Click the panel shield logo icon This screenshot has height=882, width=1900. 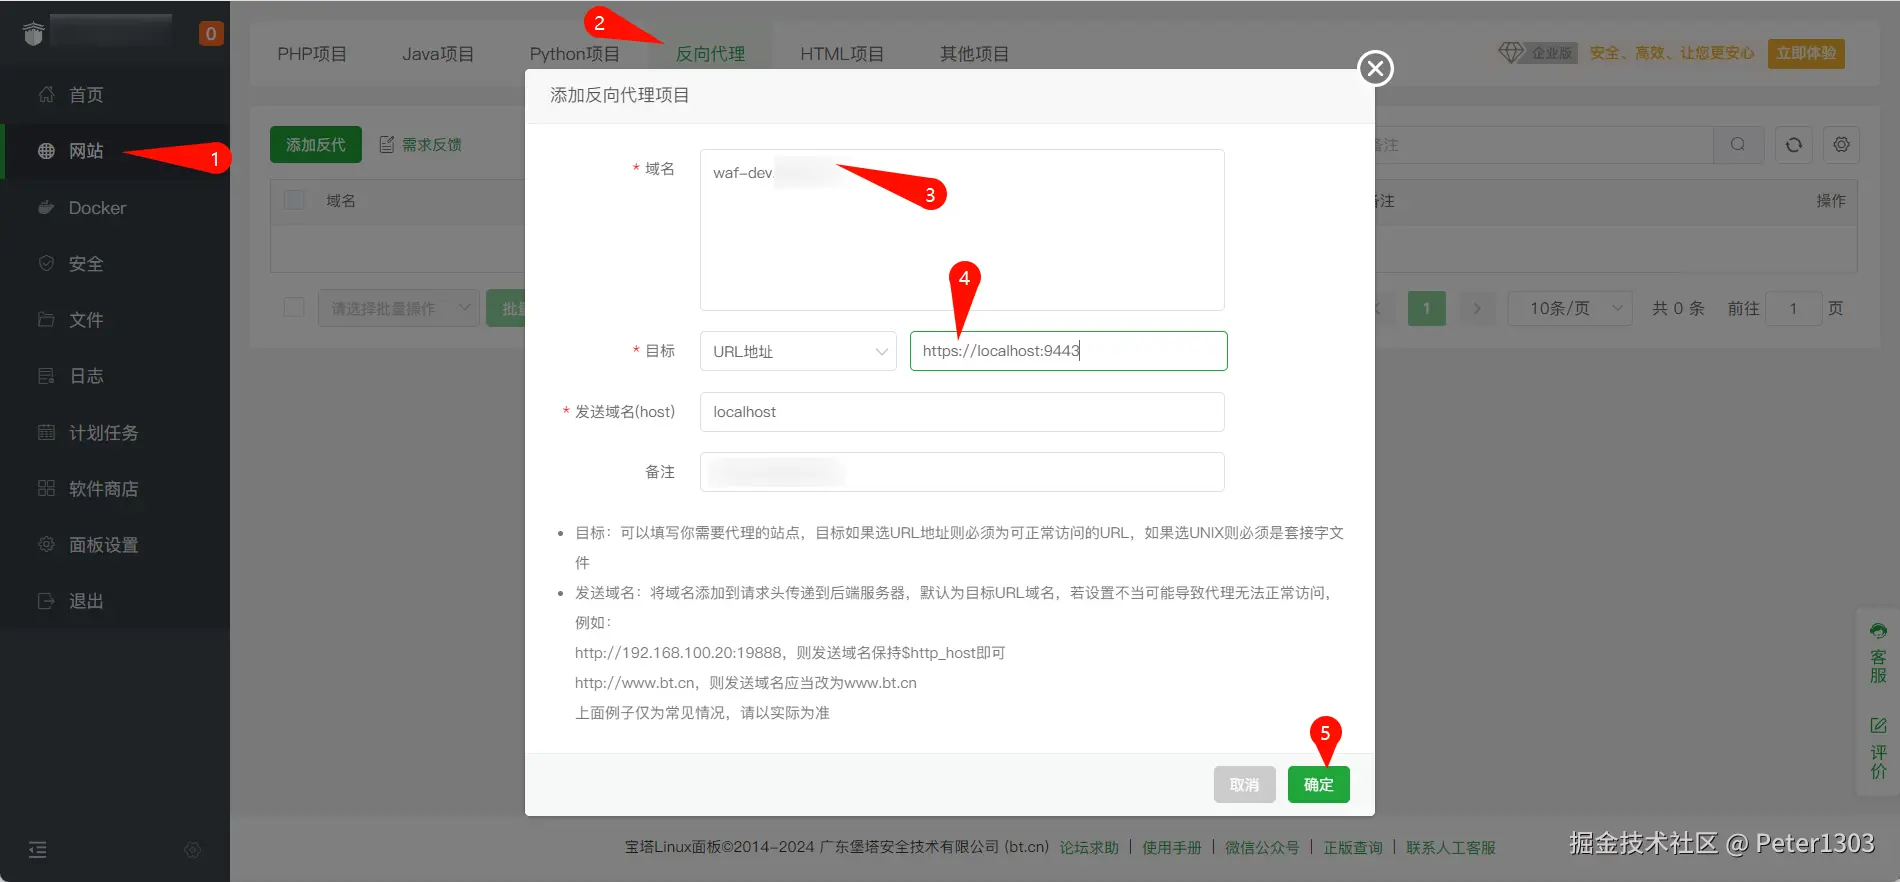(34, 34)
